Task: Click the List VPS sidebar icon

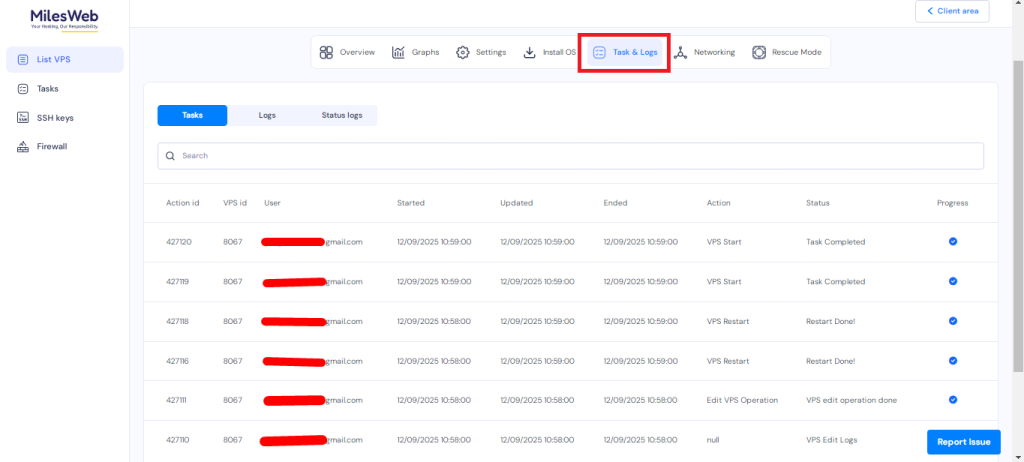Action: click(x=23, y=60)
